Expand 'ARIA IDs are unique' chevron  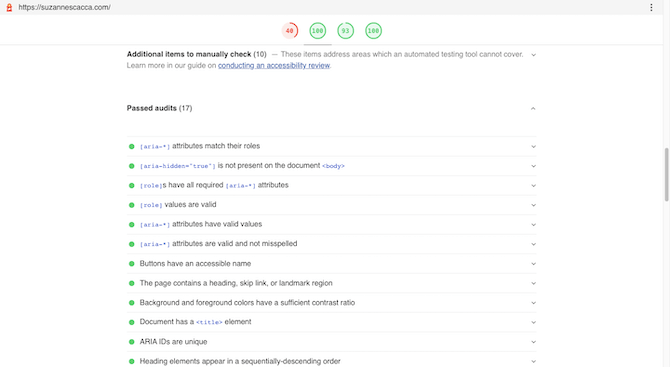pos(533,342)
